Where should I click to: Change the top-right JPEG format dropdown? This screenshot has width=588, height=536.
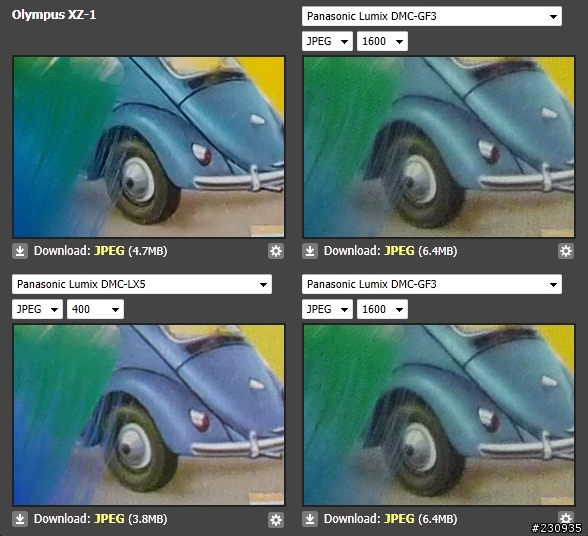[327, 41]
